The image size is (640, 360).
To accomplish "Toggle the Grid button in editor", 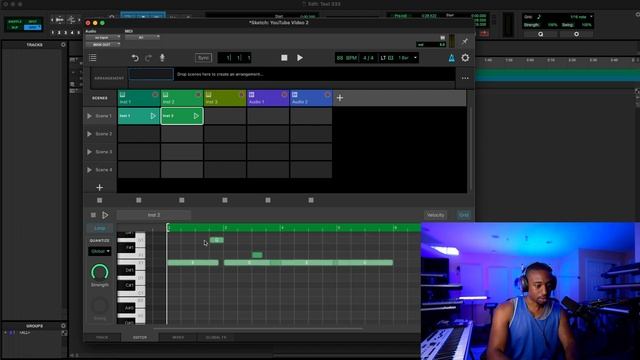I will [x=464, y=215].
